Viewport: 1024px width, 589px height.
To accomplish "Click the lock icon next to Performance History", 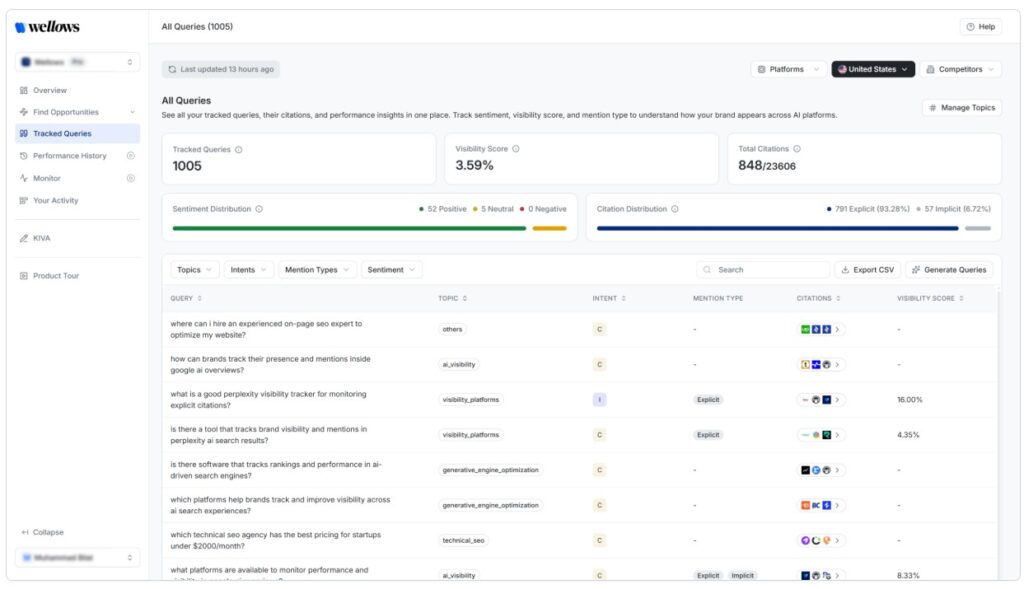I will (131, 155).
